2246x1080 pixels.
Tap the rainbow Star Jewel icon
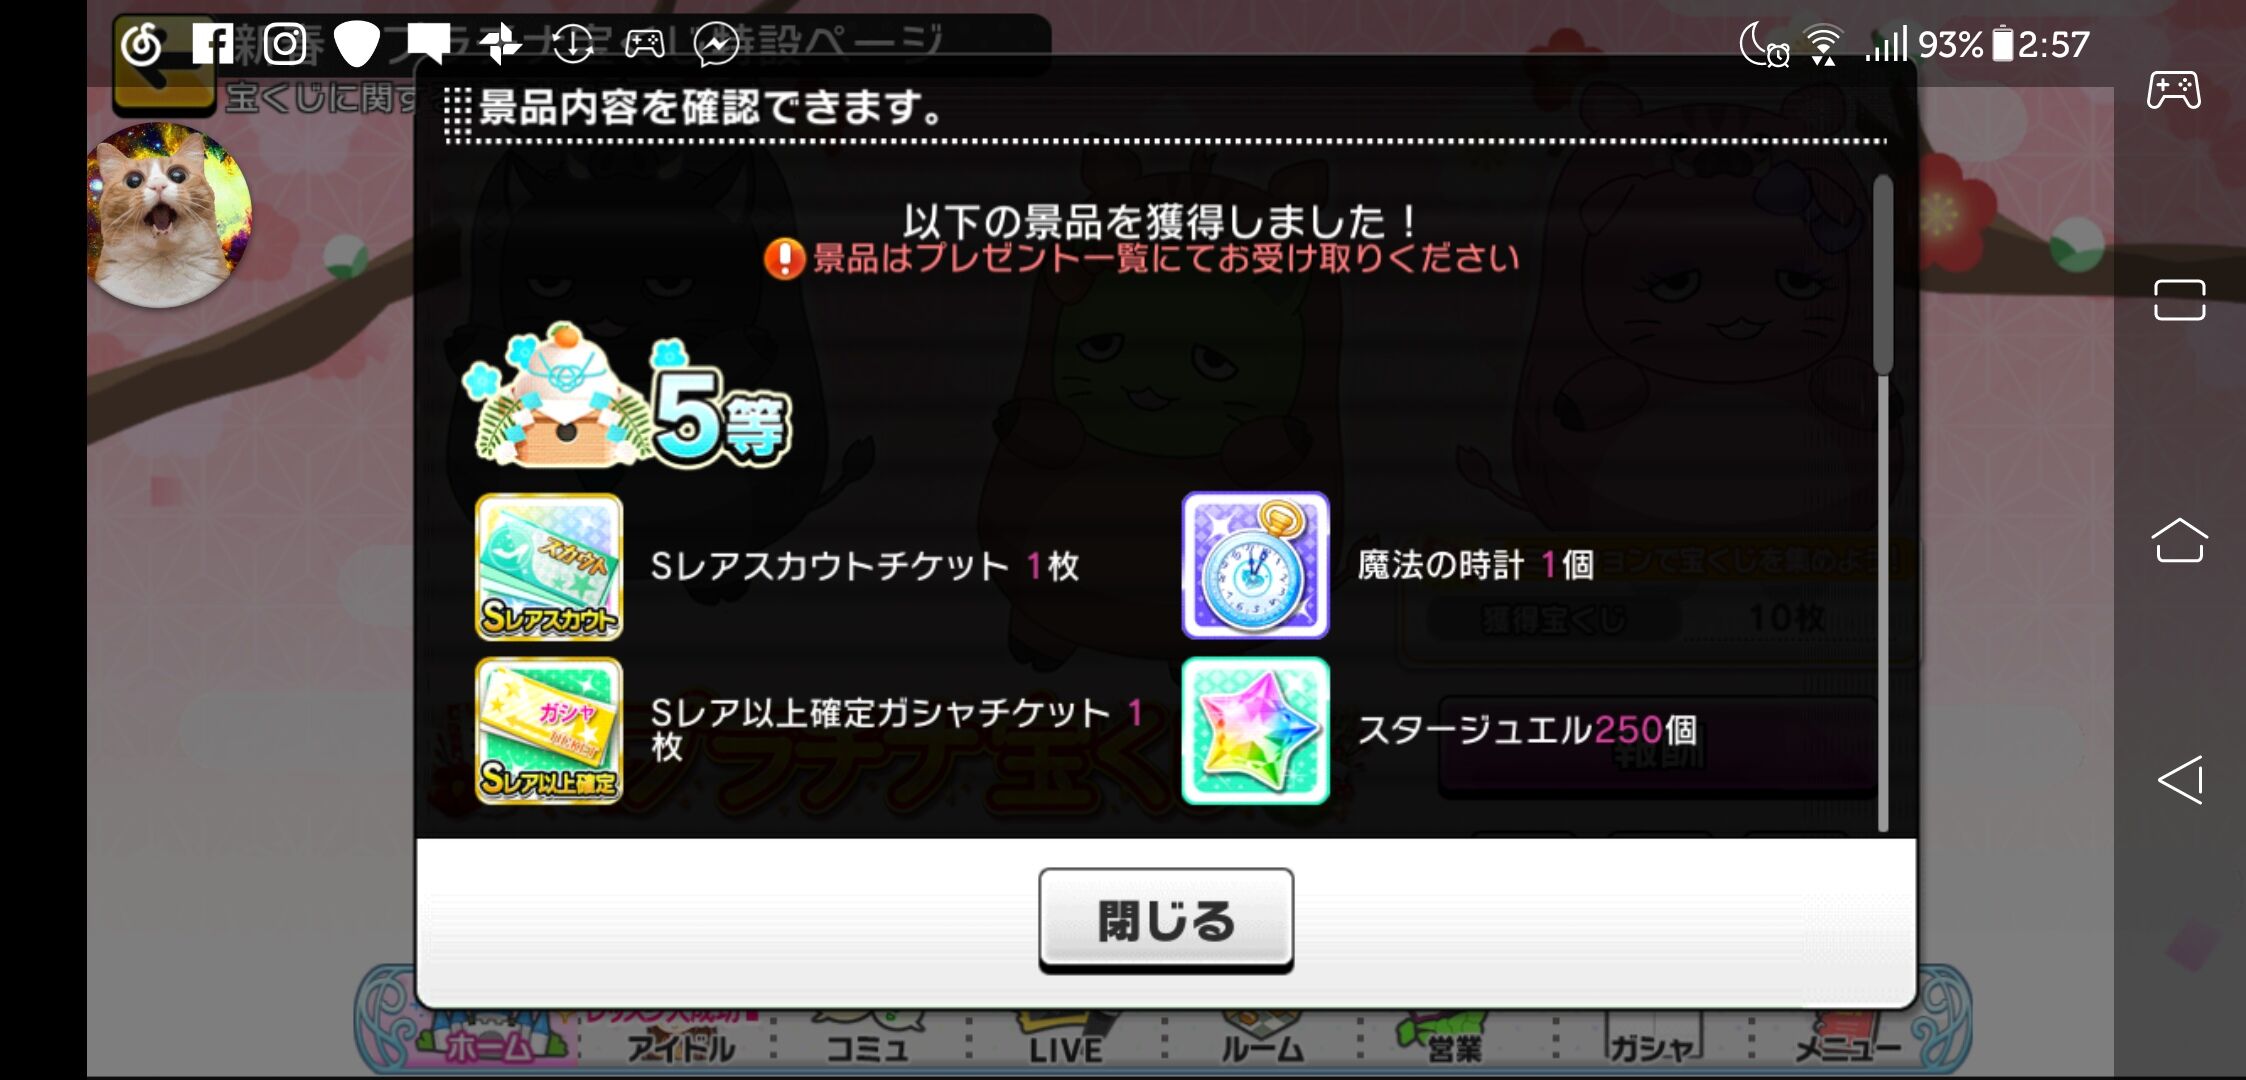pyautogui.click(x=1255, y=731)
